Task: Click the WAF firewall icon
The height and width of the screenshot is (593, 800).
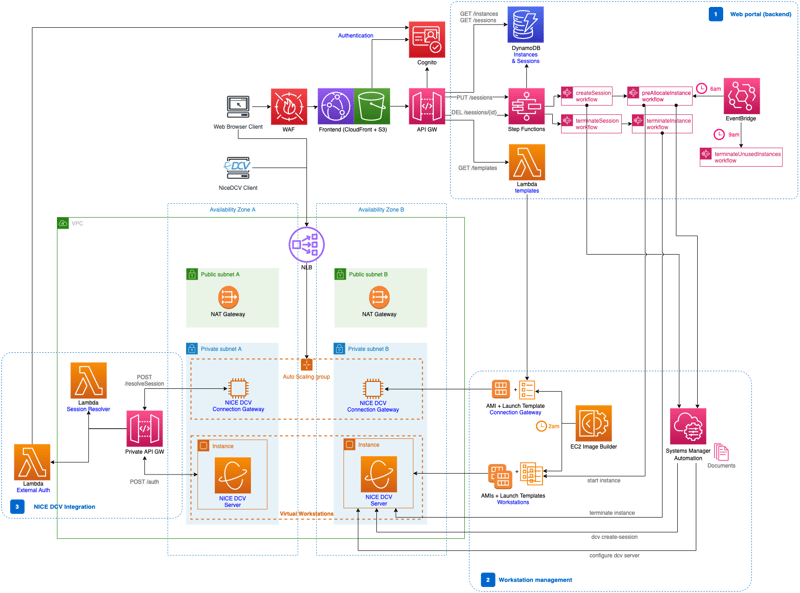Action: pyautogui.click(x=289, y=106)
